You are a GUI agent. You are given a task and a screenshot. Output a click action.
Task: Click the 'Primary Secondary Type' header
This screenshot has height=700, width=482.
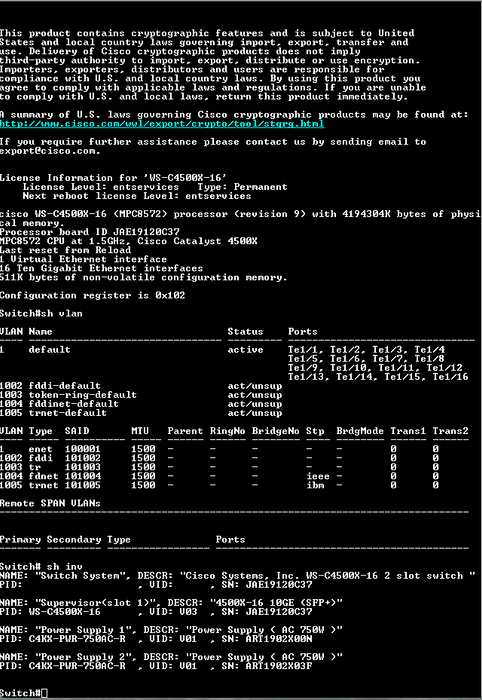65,539
